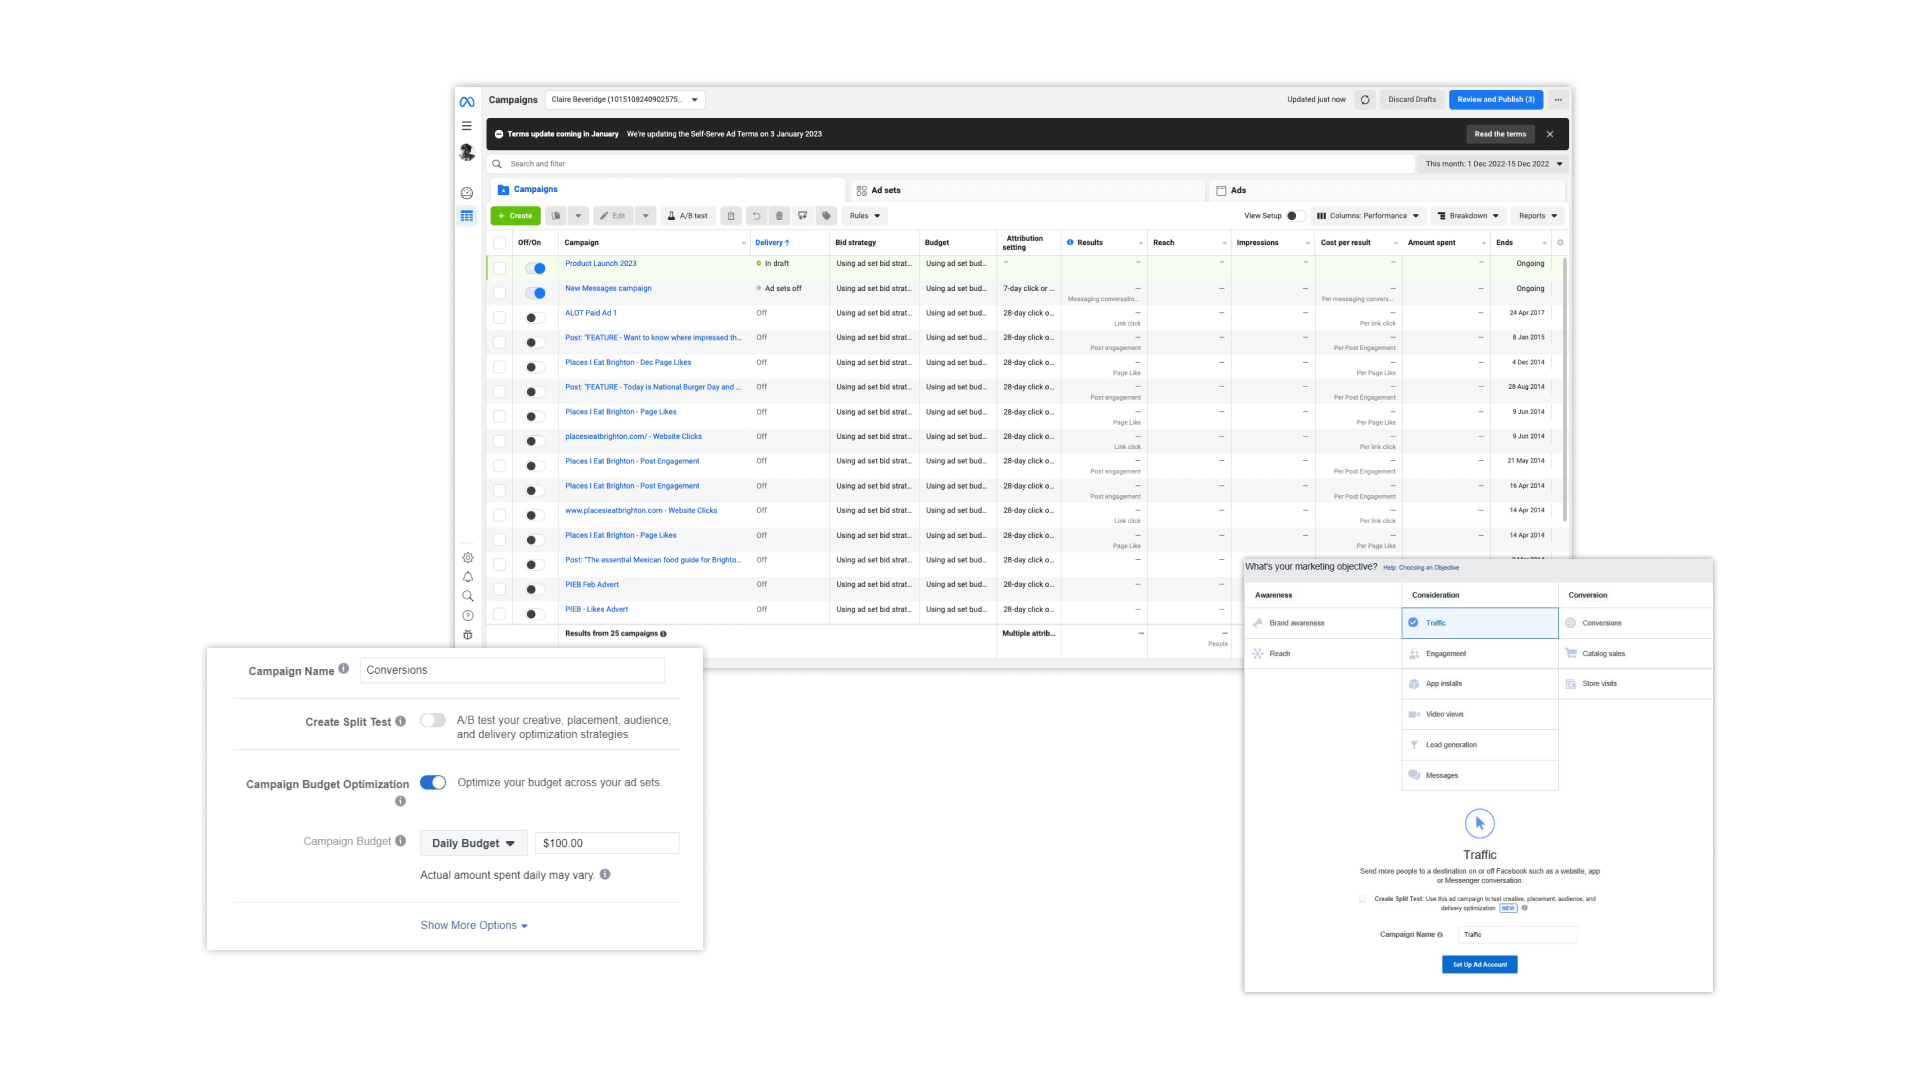Expand the Breakdown dropdown
Viewport: 1920px width, 1080px height.
pos(1468,215)
